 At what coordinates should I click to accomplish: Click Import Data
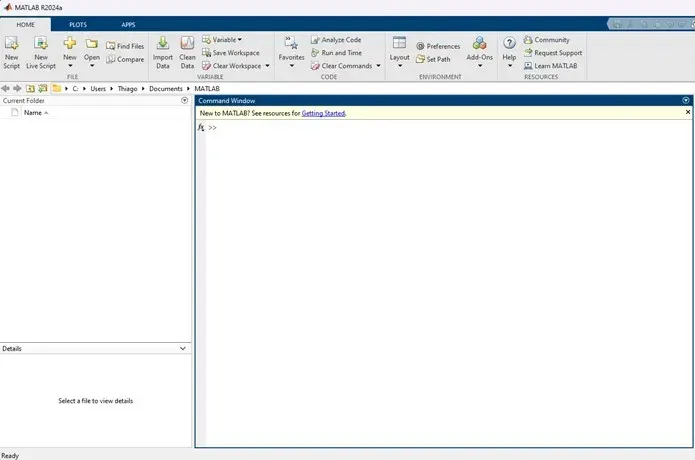pos(163,53)
